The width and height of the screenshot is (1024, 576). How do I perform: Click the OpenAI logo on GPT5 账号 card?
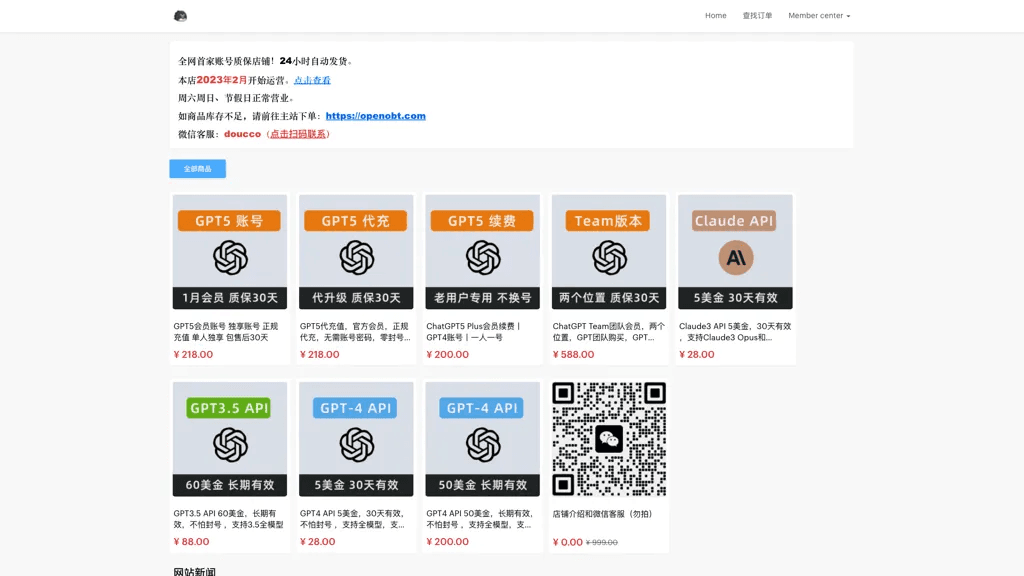(230, 257)
